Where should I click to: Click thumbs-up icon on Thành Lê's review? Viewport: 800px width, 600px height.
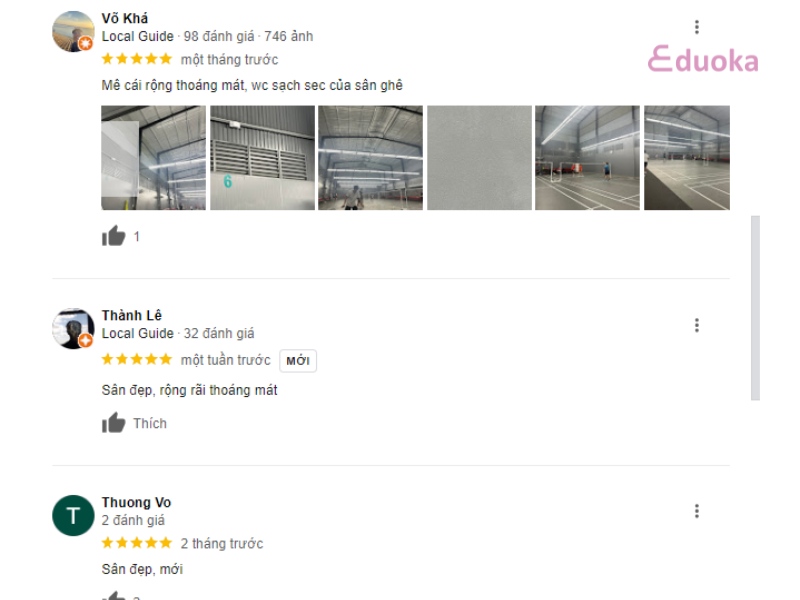114,423
